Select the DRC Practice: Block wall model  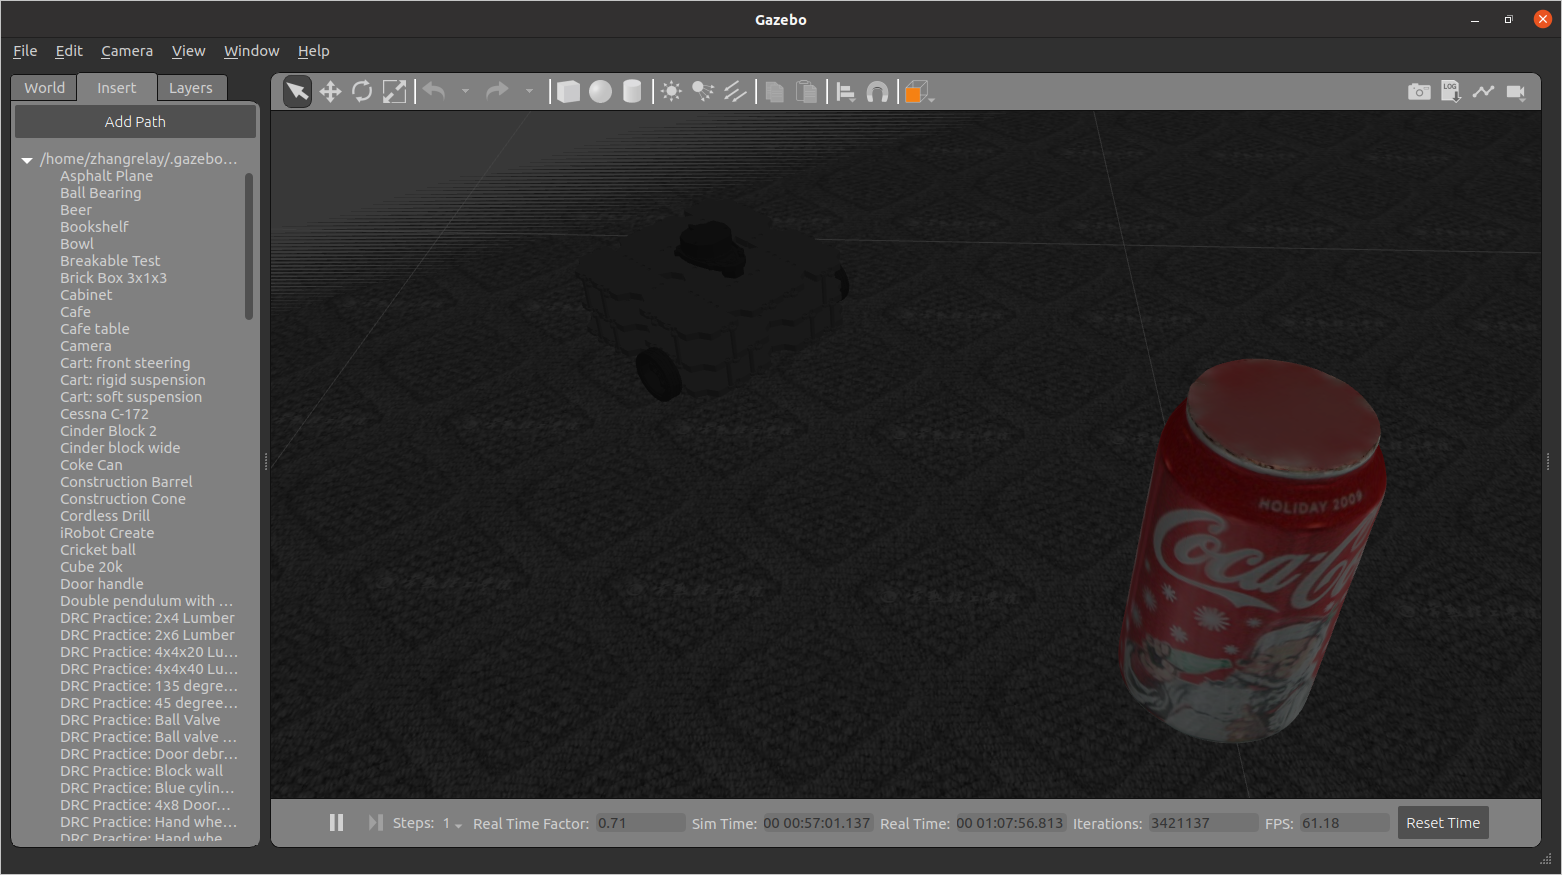[x=142, y=771]
